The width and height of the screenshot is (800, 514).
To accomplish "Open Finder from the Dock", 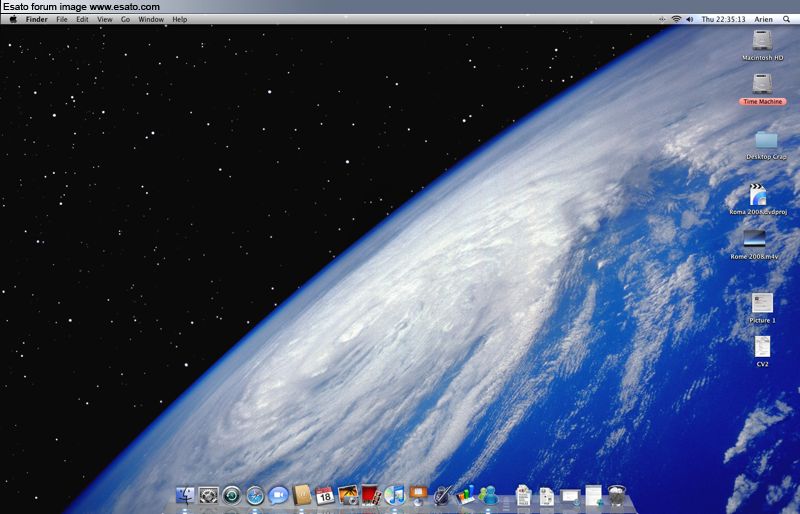I will pos(185,495).
